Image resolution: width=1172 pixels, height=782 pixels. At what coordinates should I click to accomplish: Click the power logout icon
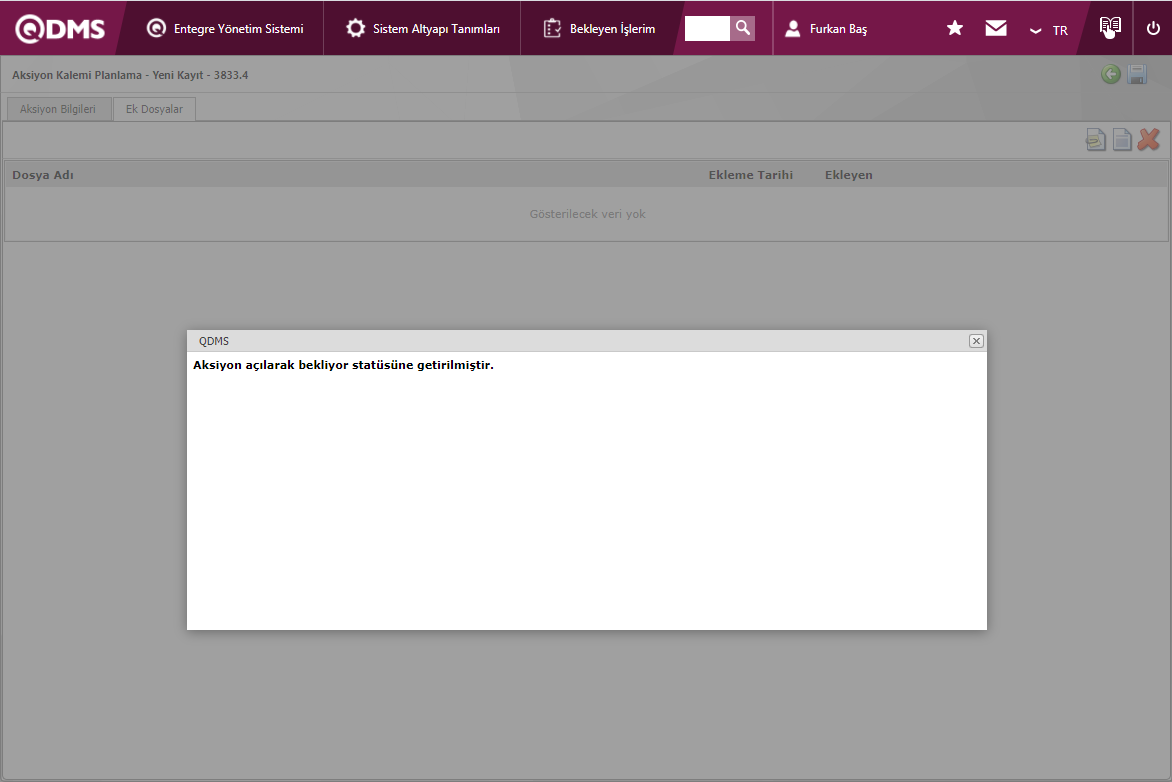click(x=1153, y=28)
